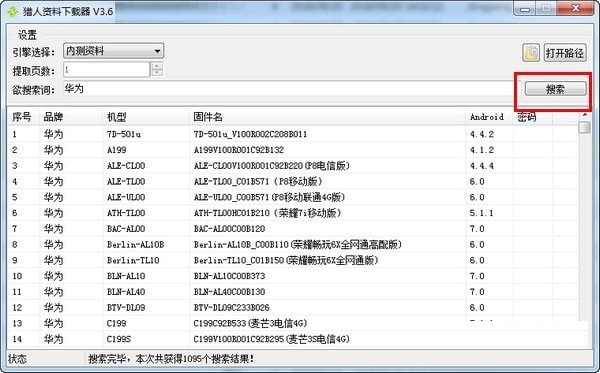The height and width of the screenshot is (373, 600).
Task: Close the 猎人资料下载器 window
Action: coord(575,8)
